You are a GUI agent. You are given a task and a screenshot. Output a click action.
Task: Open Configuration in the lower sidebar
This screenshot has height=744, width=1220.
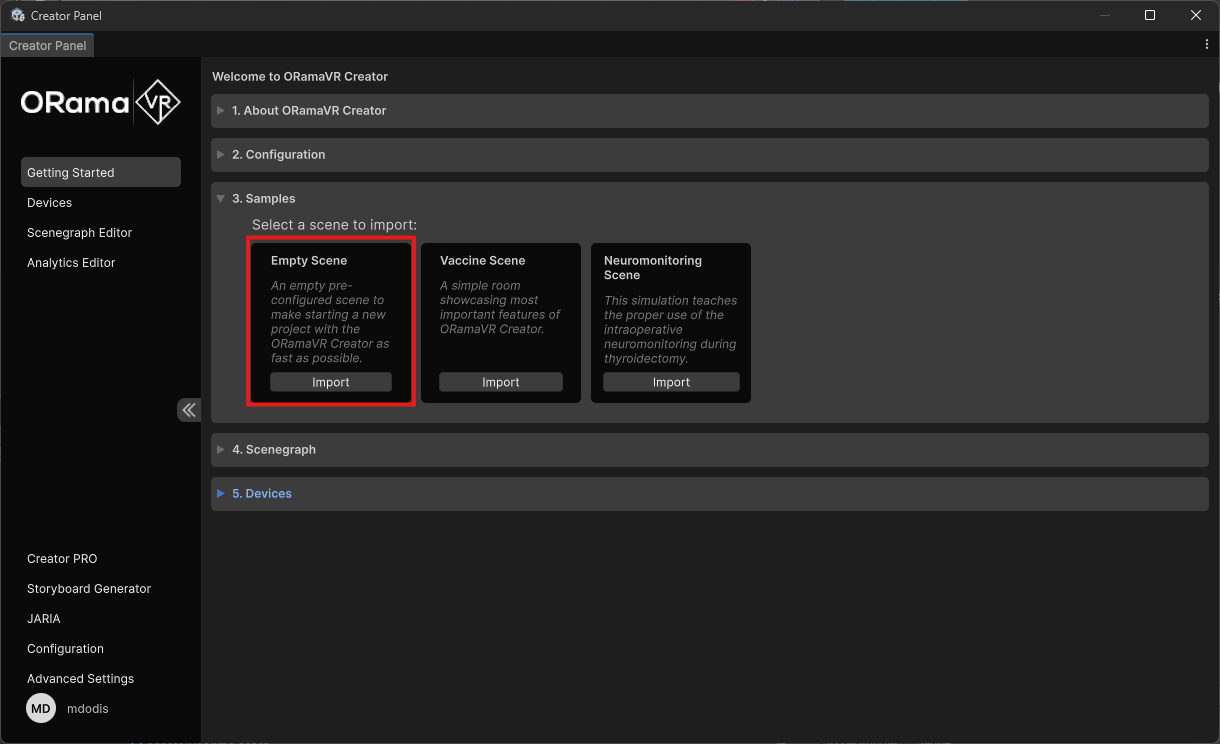coord(101,648)
